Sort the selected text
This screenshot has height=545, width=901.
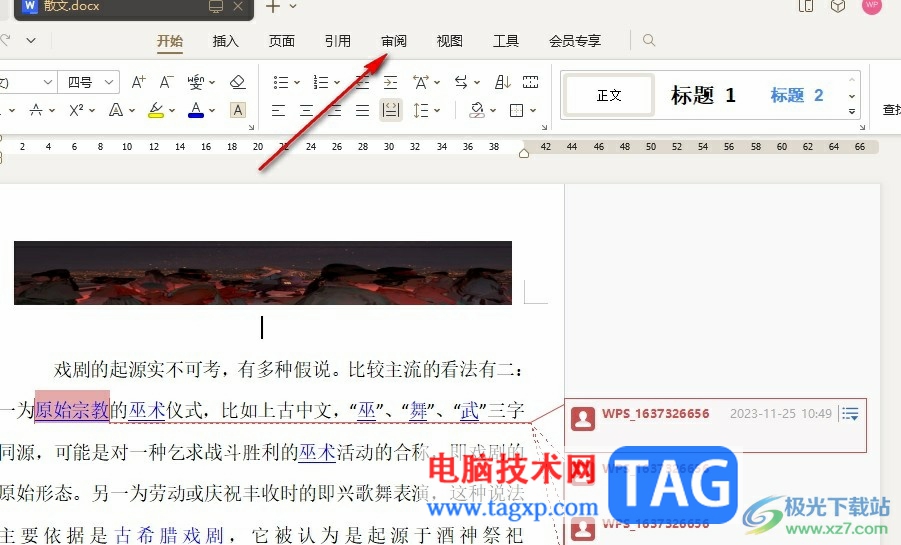(503, 82)
